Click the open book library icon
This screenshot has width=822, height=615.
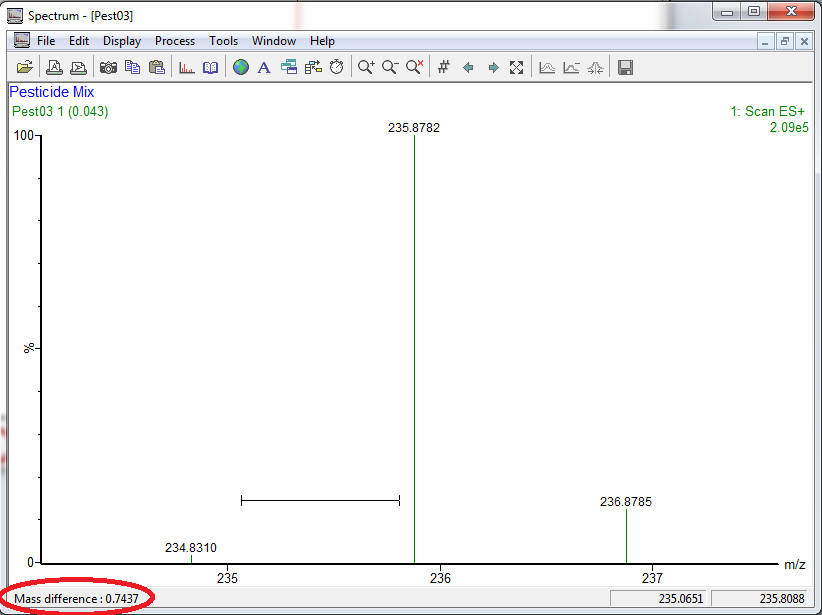(211, 68)
